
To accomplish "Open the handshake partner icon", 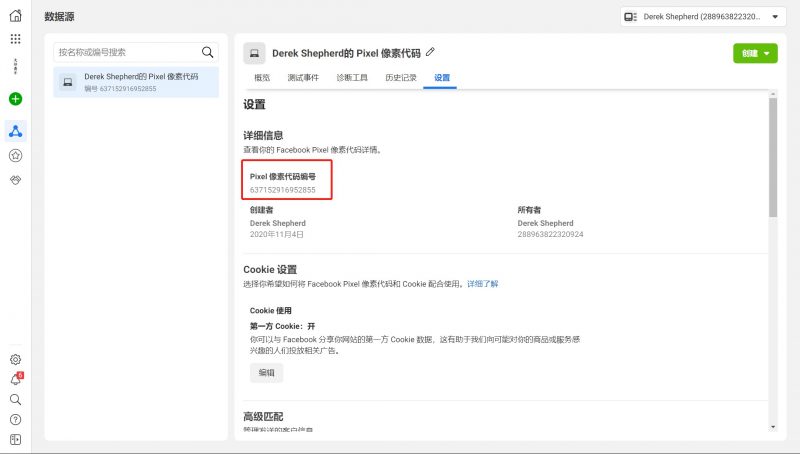I will (16, 180).
